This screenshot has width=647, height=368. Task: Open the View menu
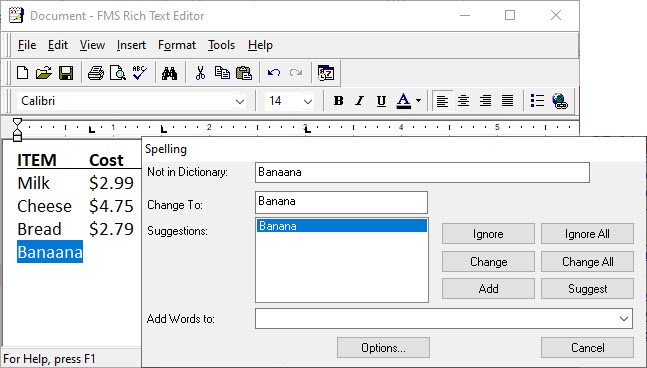click(92, 45)
